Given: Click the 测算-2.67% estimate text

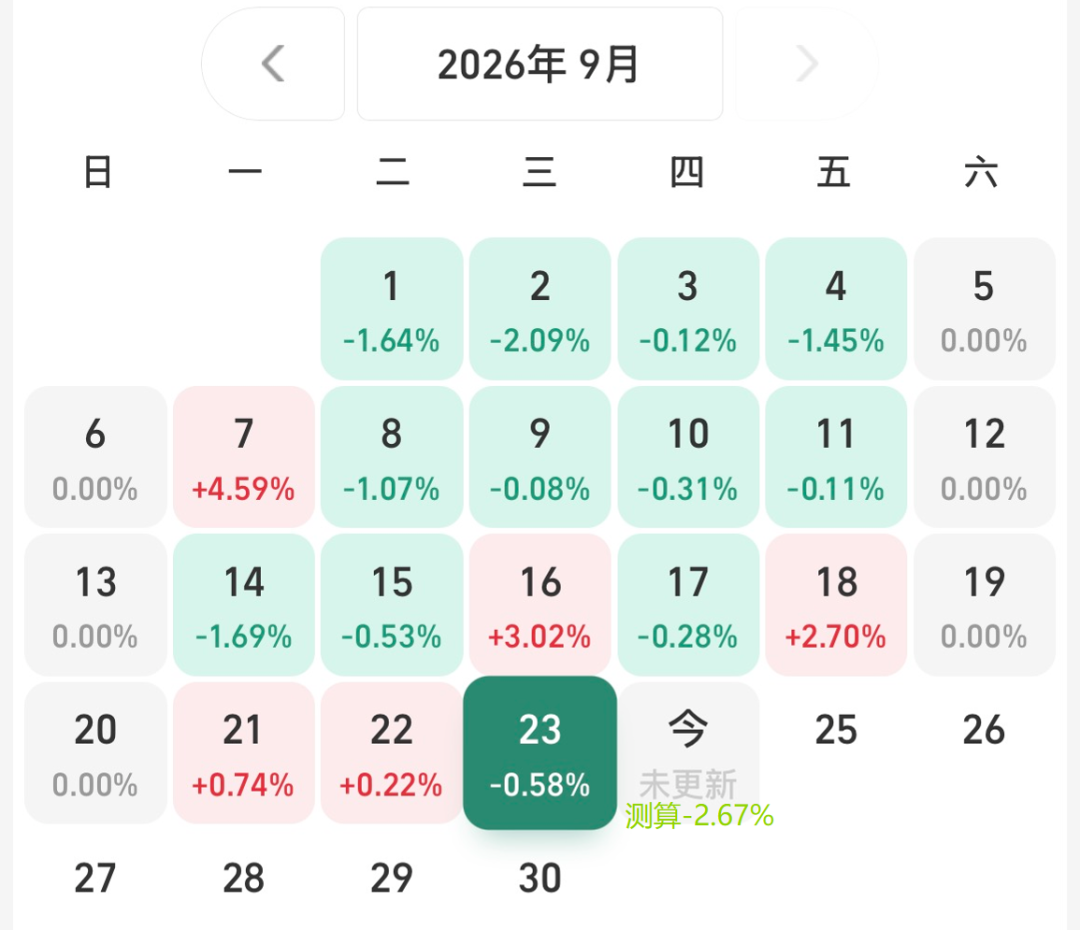Looking at the screenshot, I should click(x=699, y=816).
